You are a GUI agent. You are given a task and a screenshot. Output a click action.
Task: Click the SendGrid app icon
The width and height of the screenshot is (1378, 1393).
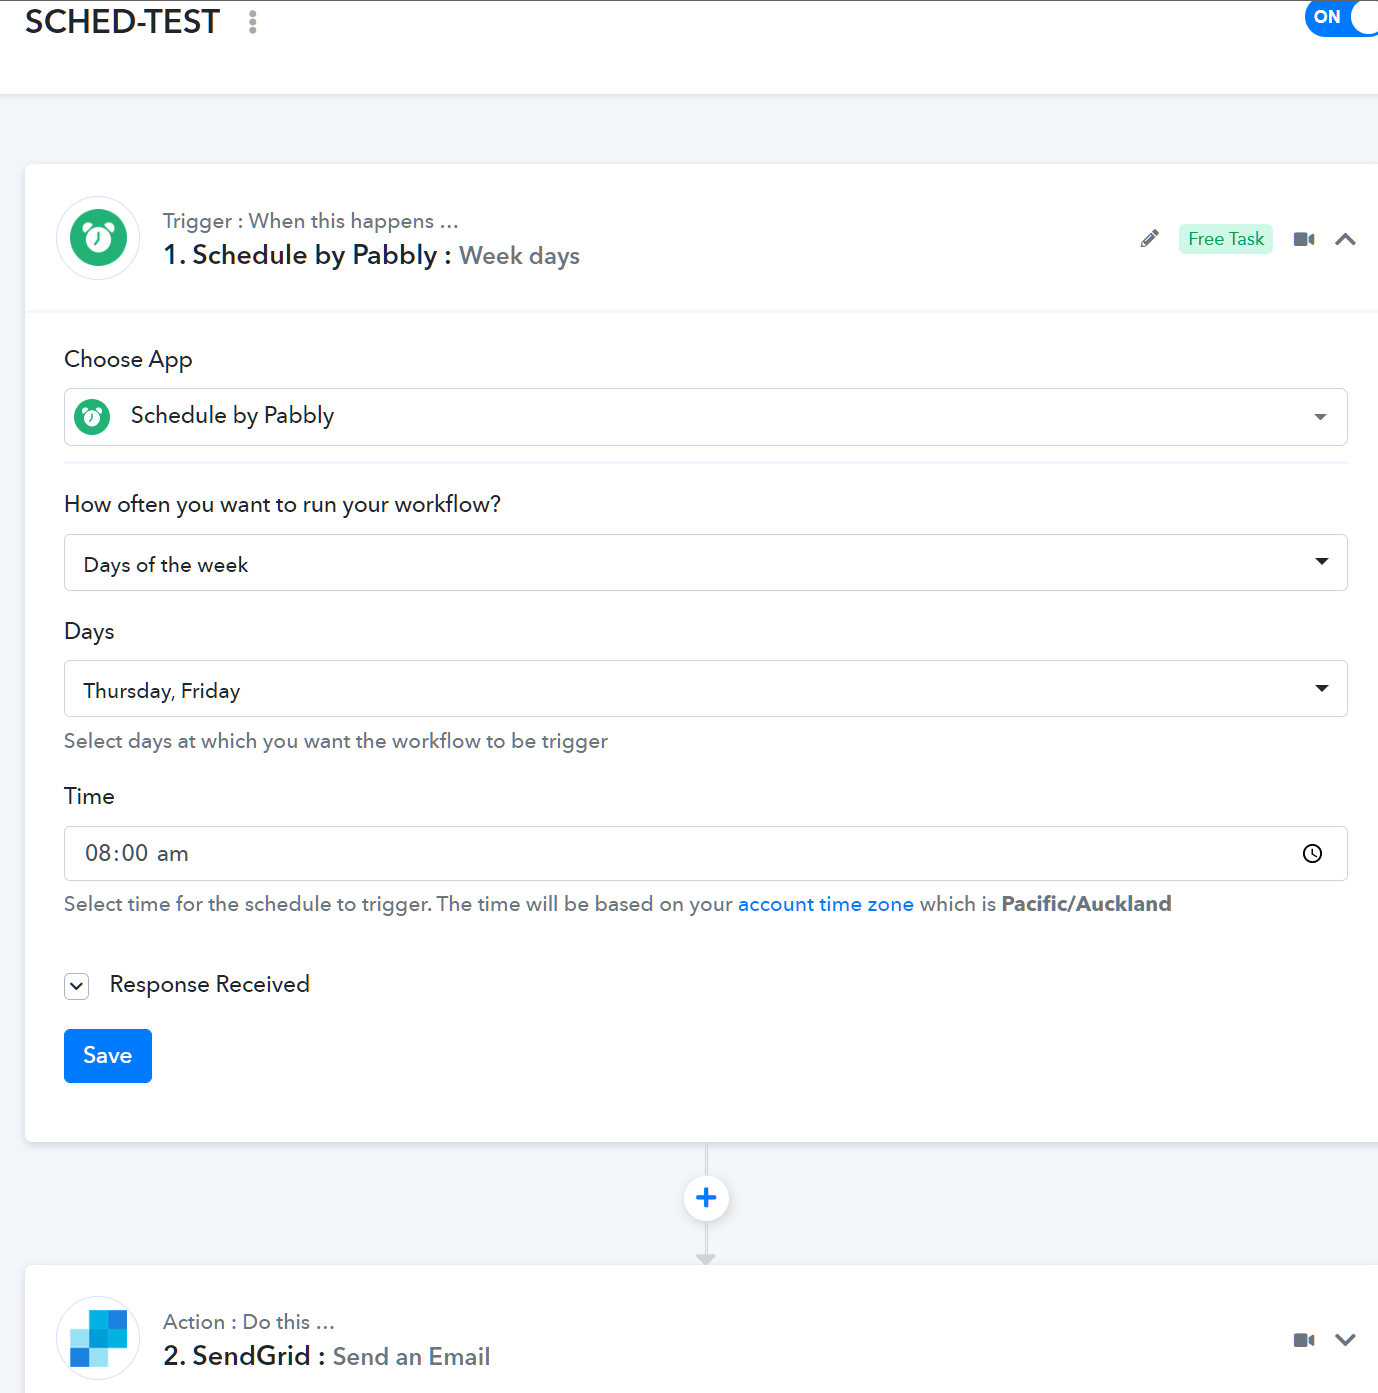(98, 1338)
